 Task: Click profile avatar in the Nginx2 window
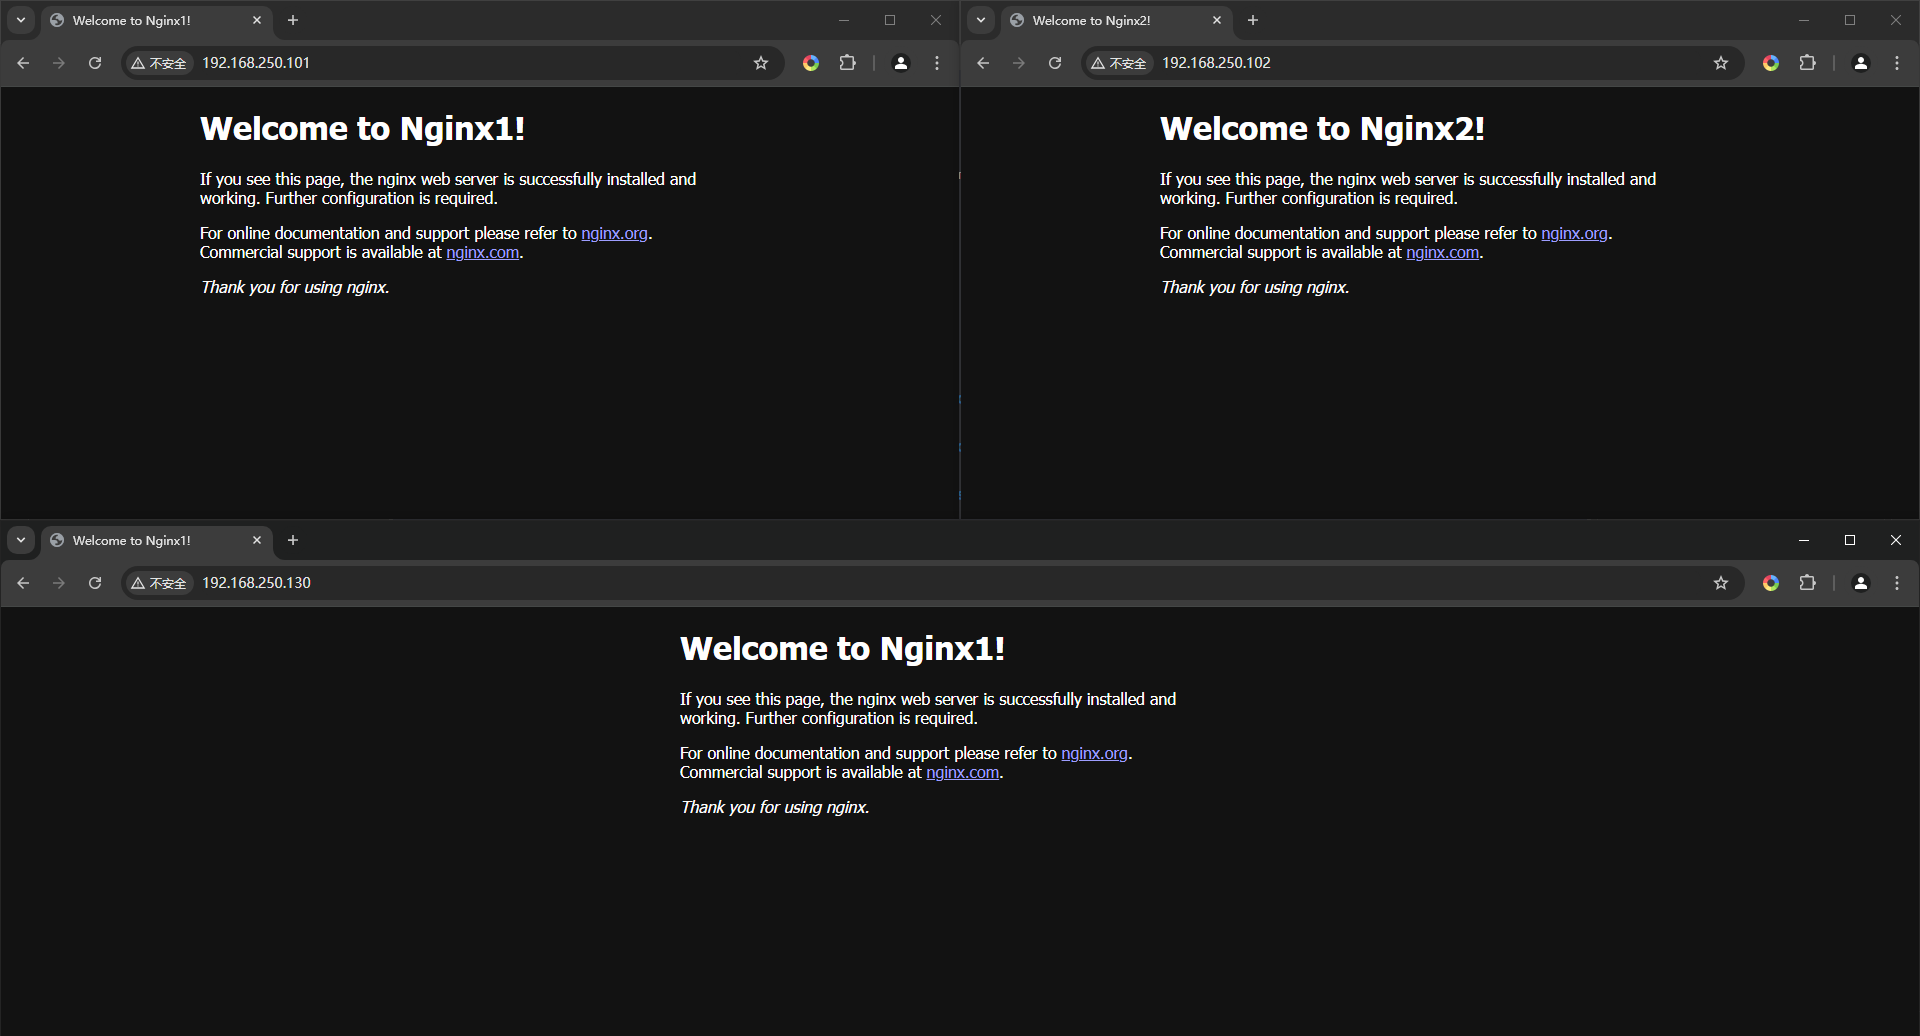tap(1861, 63)
